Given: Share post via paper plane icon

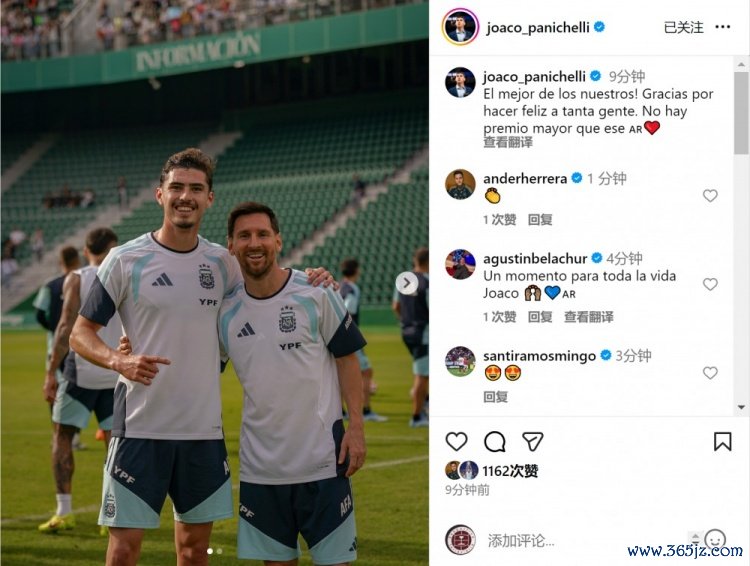Looking at the screenshot, I should [x=532, y=442].
